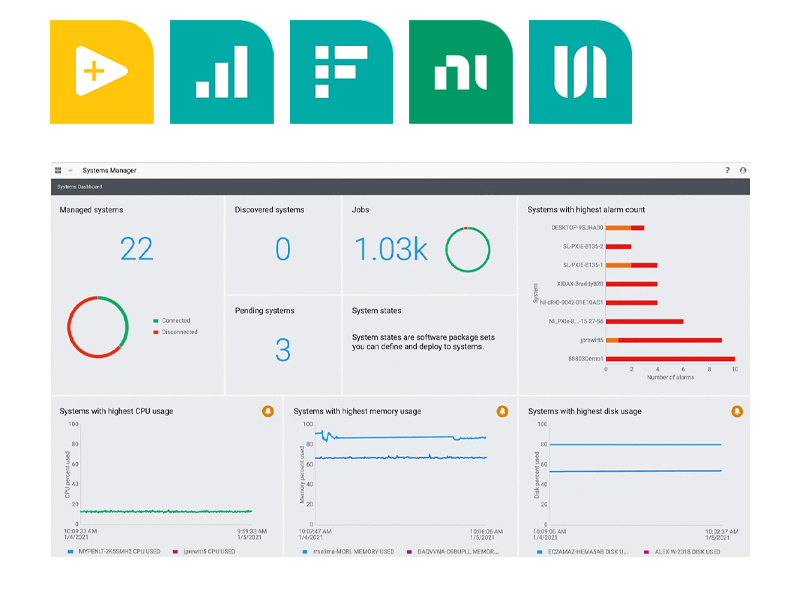
Task: Click Systems with highest CPU usage heading
Action: [x=116, y=411]
